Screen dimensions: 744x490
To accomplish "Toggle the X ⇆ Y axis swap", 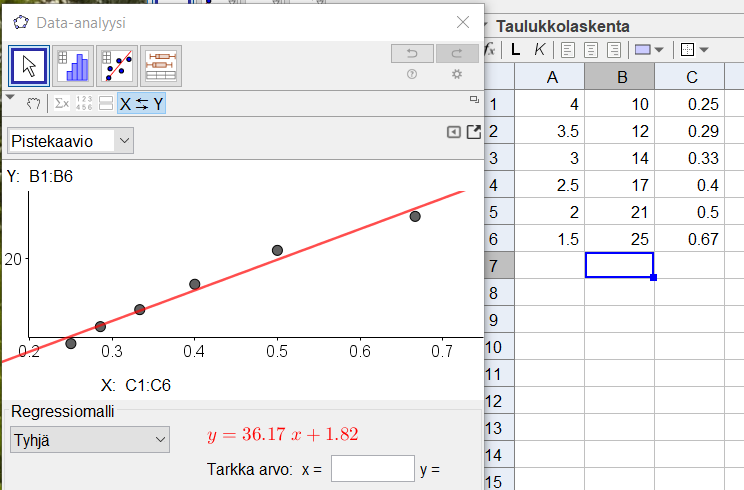I will (x=141, y=103).
